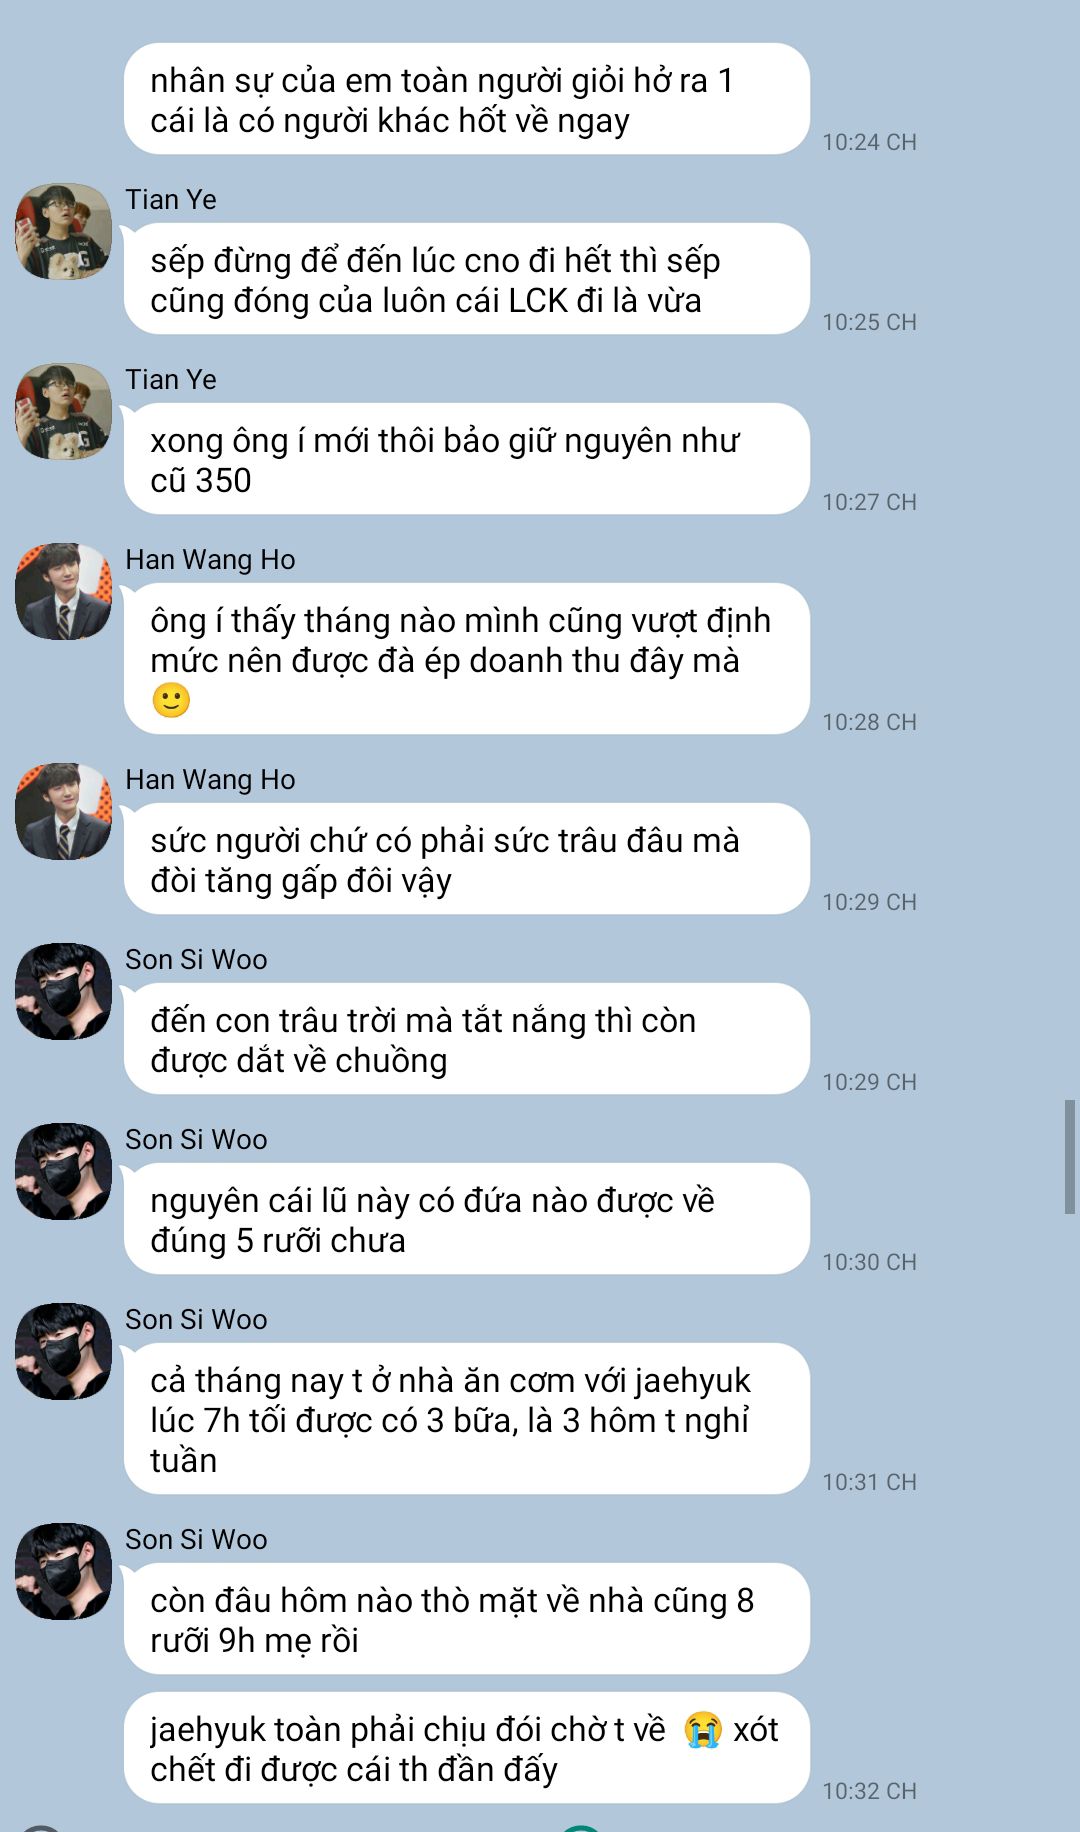
Task: Click the name Han Wang Ho above 10:28 message
Action: [x=210, y=560]
